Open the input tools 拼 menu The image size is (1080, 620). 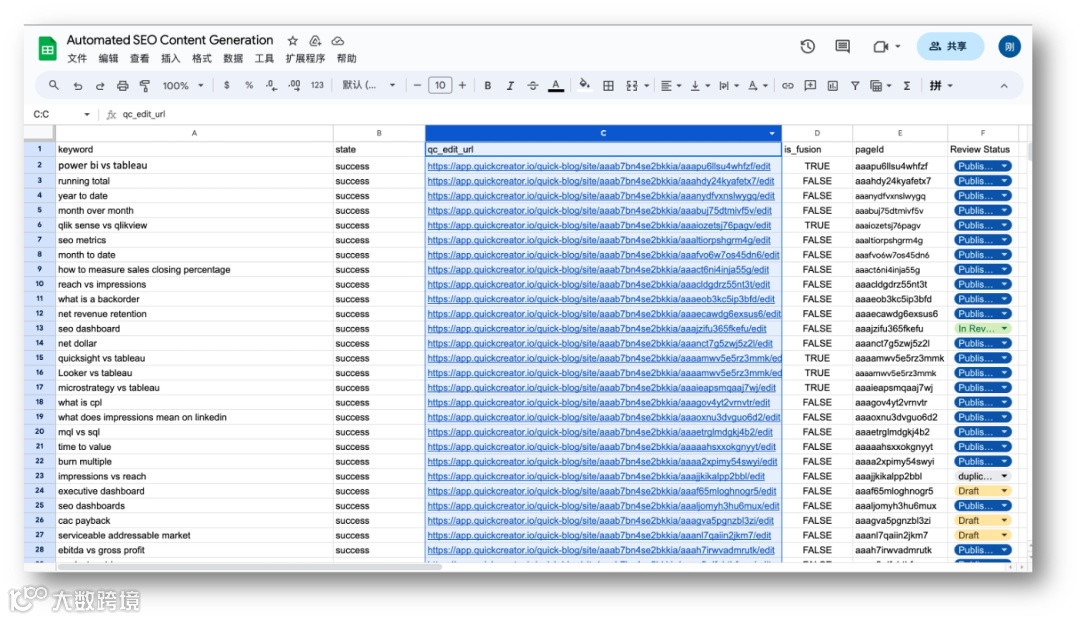(941, 85)
